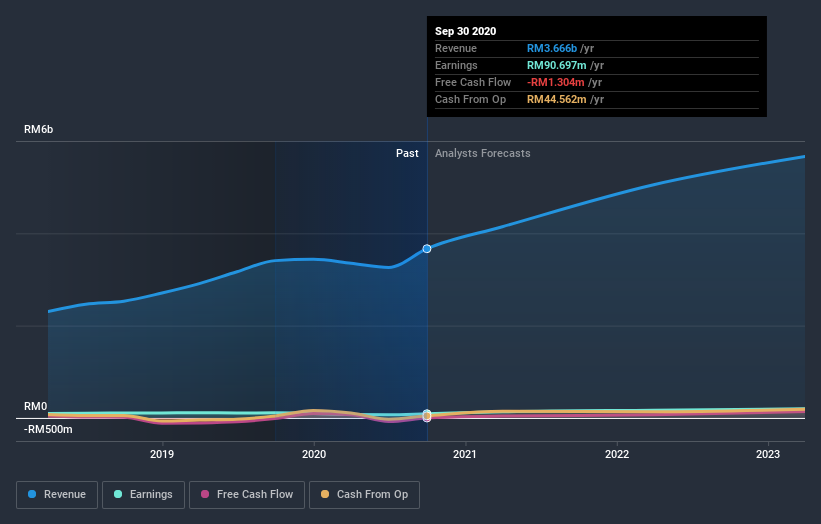Click the Earnings tooltip row label
The image size is (821, 524).
pyautogui.click(x=456, y=65)
